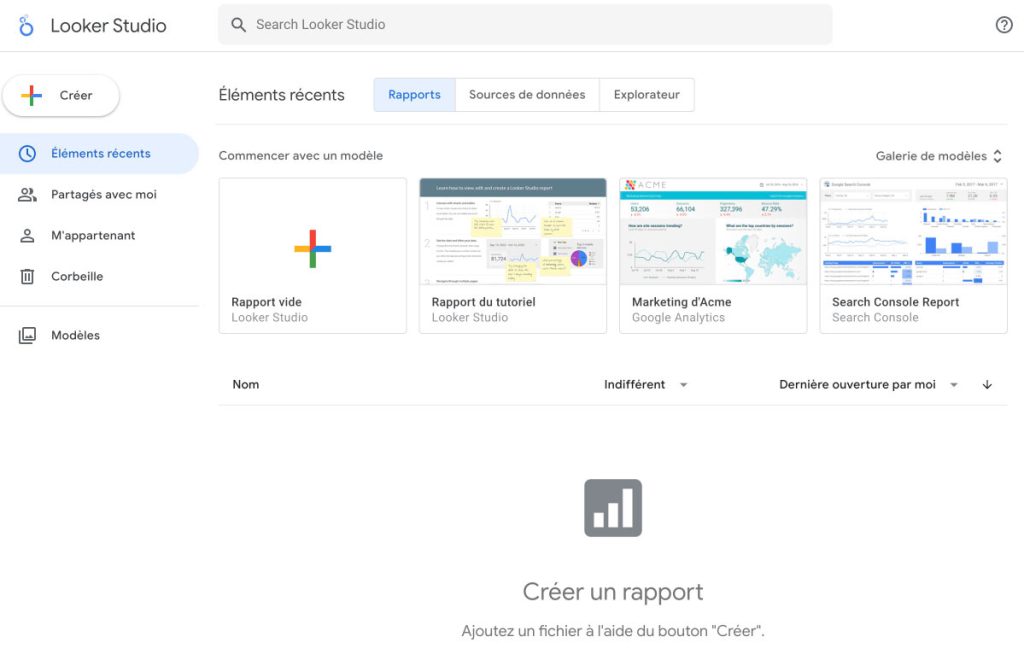The height and width of the screenshot is (660, 1024).
Task: Select the Modèles templates icon
Action: pos(27,334)
